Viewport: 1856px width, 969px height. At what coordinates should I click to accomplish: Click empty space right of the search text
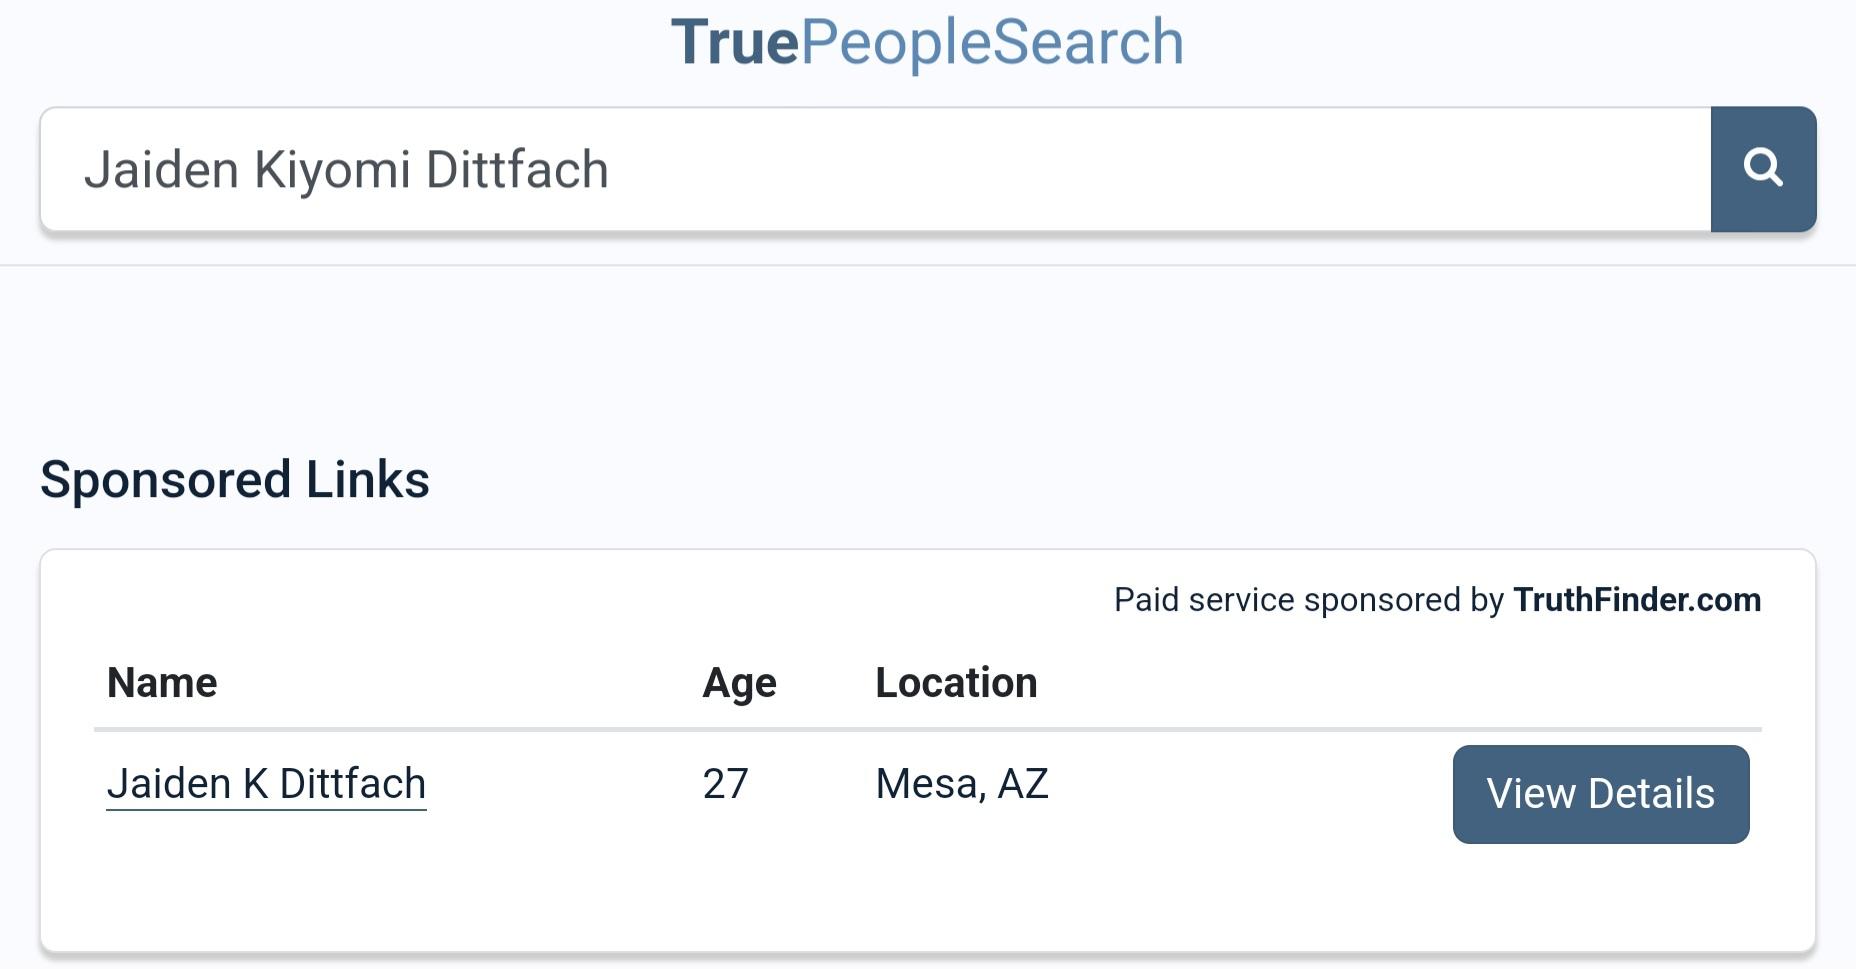coord(1150,169)
